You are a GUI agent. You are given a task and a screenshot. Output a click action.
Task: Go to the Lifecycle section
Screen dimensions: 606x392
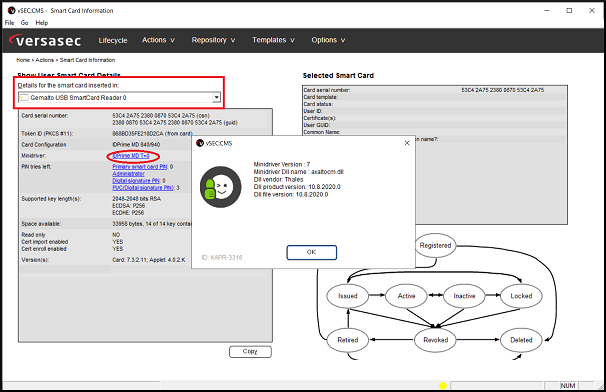coord(113,40)
